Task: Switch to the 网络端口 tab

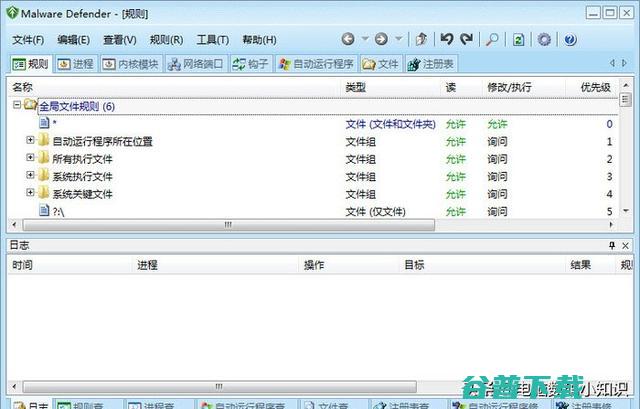Action: coord(196,64)
